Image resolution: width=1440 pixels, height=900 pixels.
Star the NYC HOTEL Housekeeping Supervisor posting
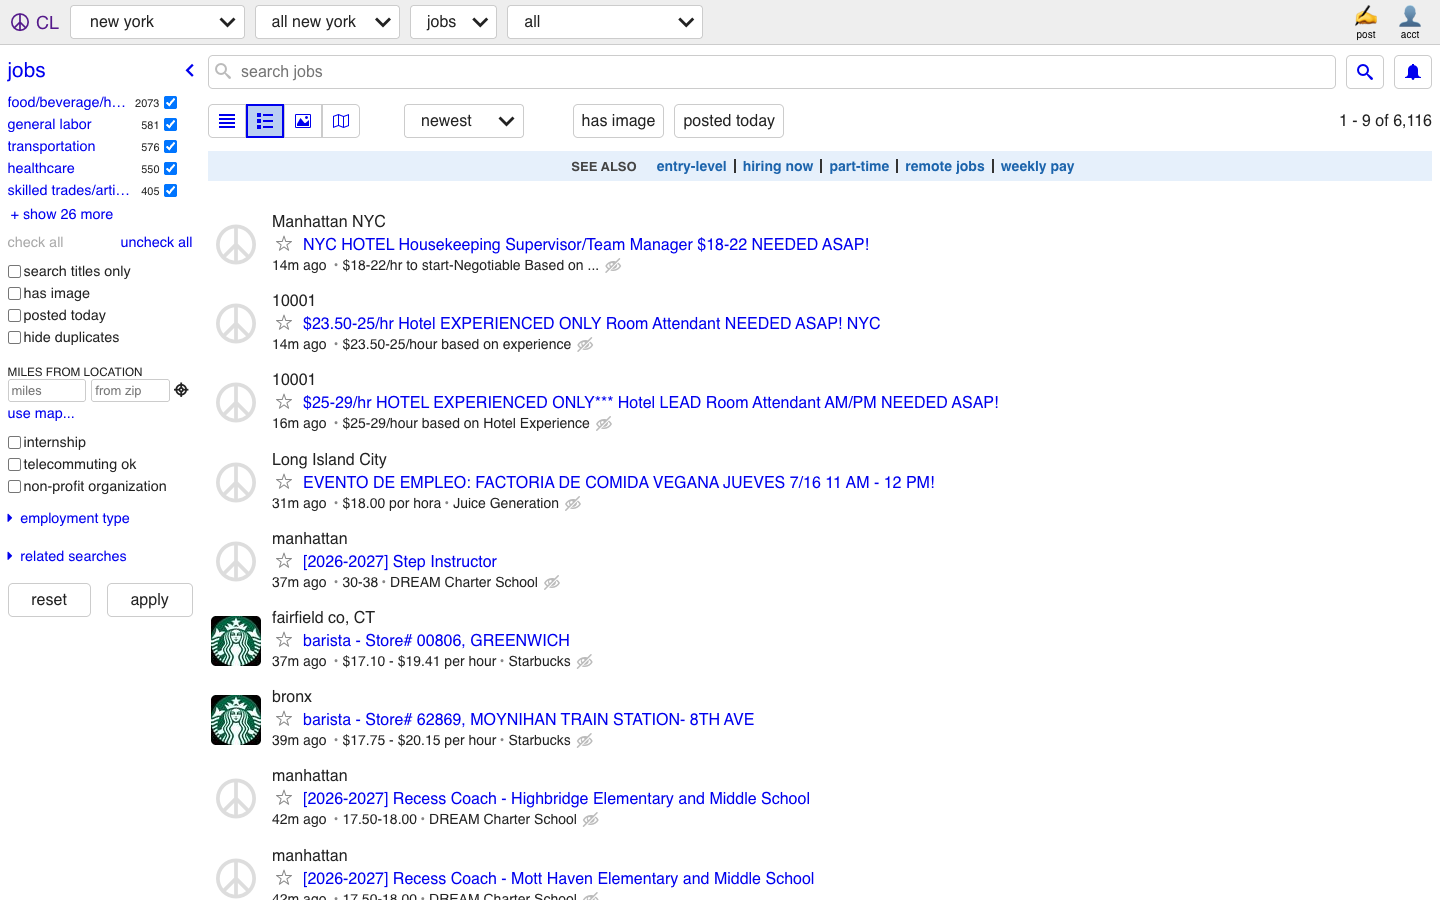point(284,244)
